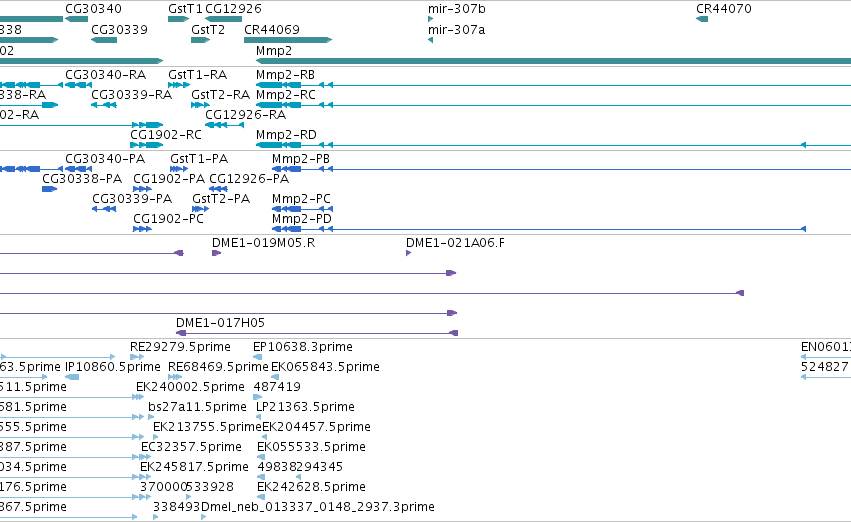Click the CG12926-PA protein glyph
This screenshot has height=522, width=851.
(218, 189)
